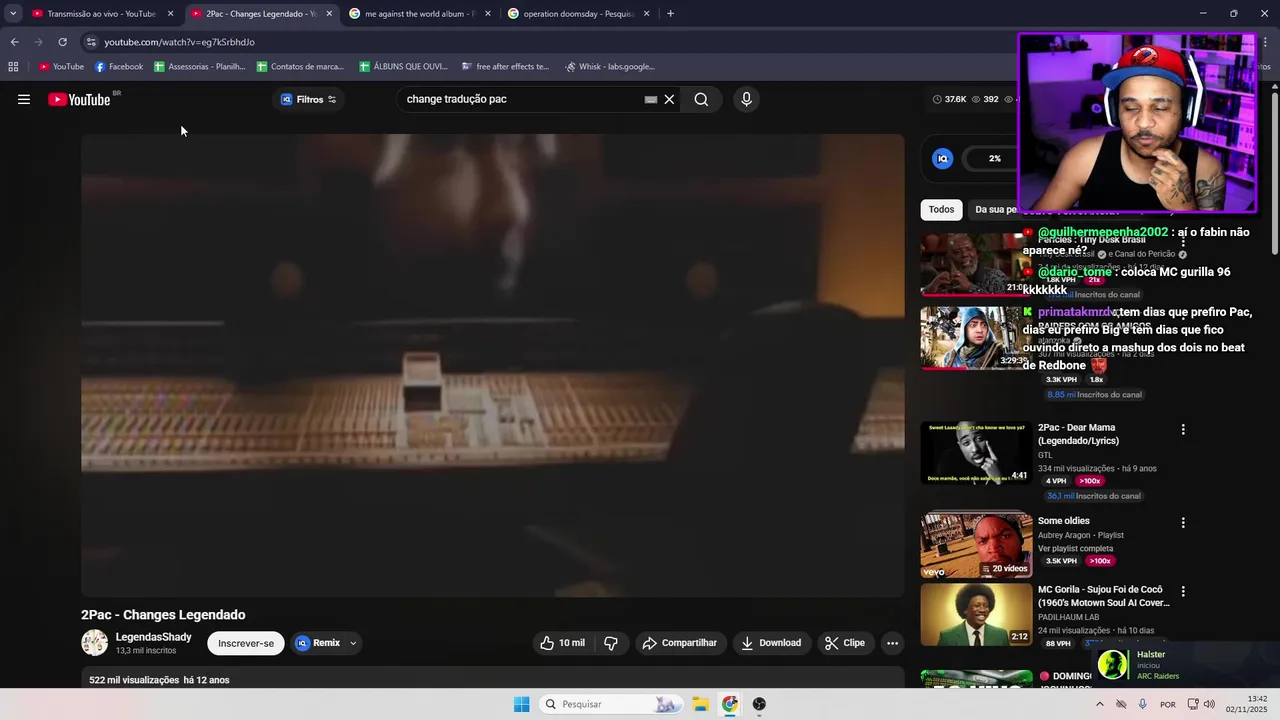Open MC Gorila - Sujou Foi de Cocô thumbnail
1280x720 pixels.
point(976,614)
